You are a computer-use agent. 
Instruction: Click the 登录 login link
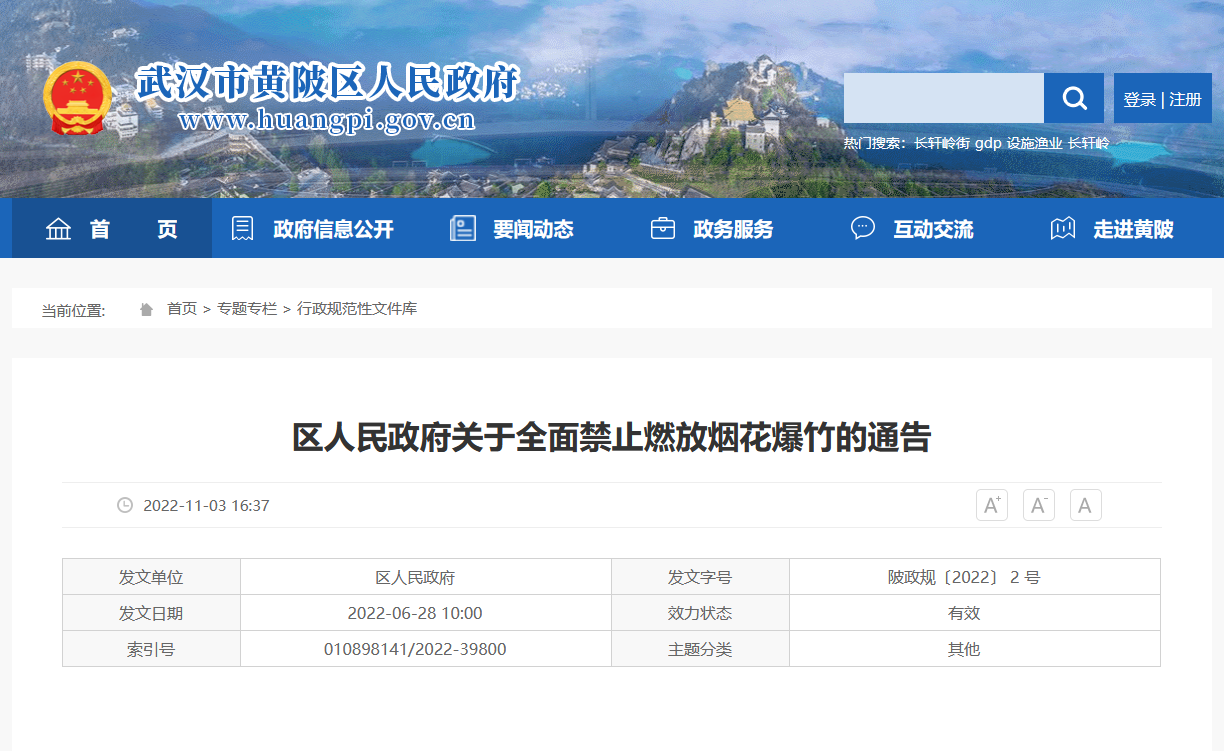(x=1139, y=99)
